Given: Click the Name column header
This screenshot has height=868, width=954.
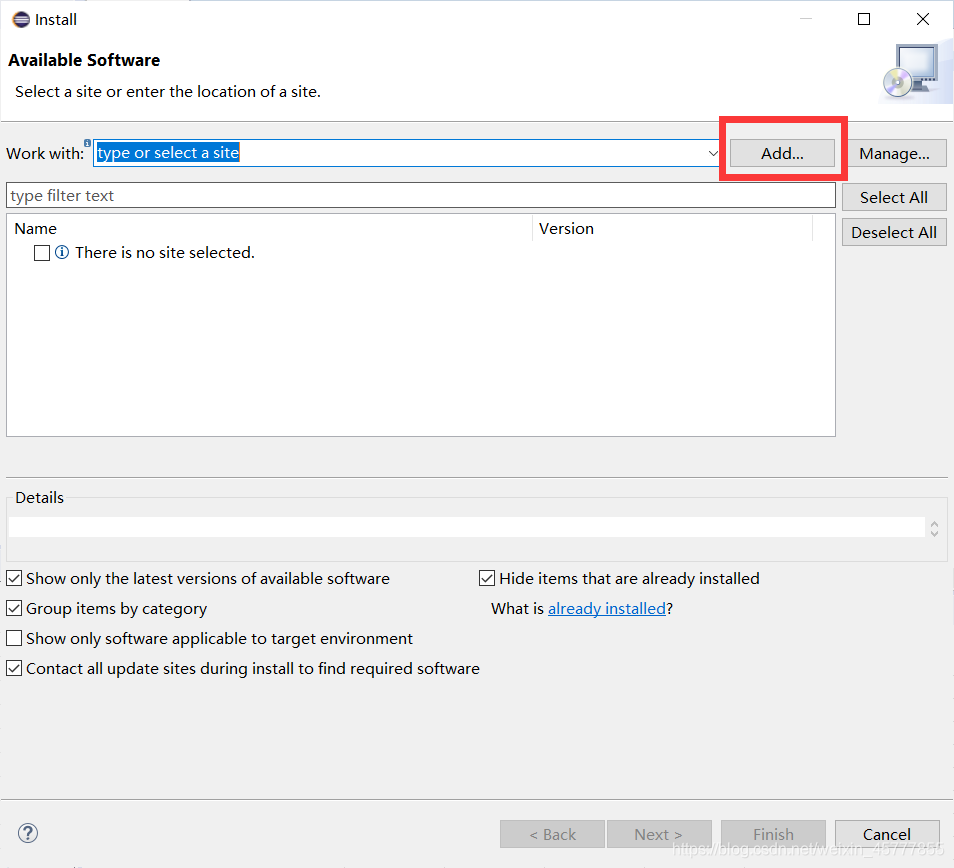Looking at the screenshot, I should coord(272,229).
